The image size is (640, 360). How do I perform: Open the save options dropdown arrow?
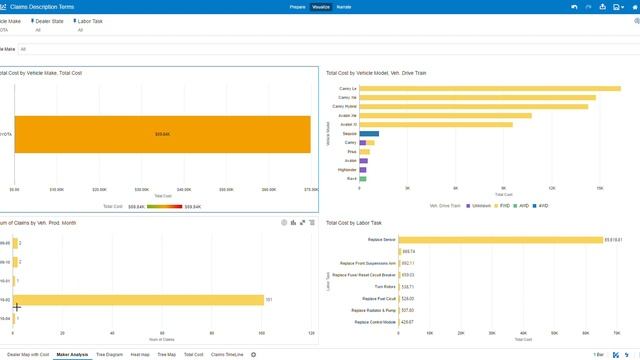coord(622,7)
